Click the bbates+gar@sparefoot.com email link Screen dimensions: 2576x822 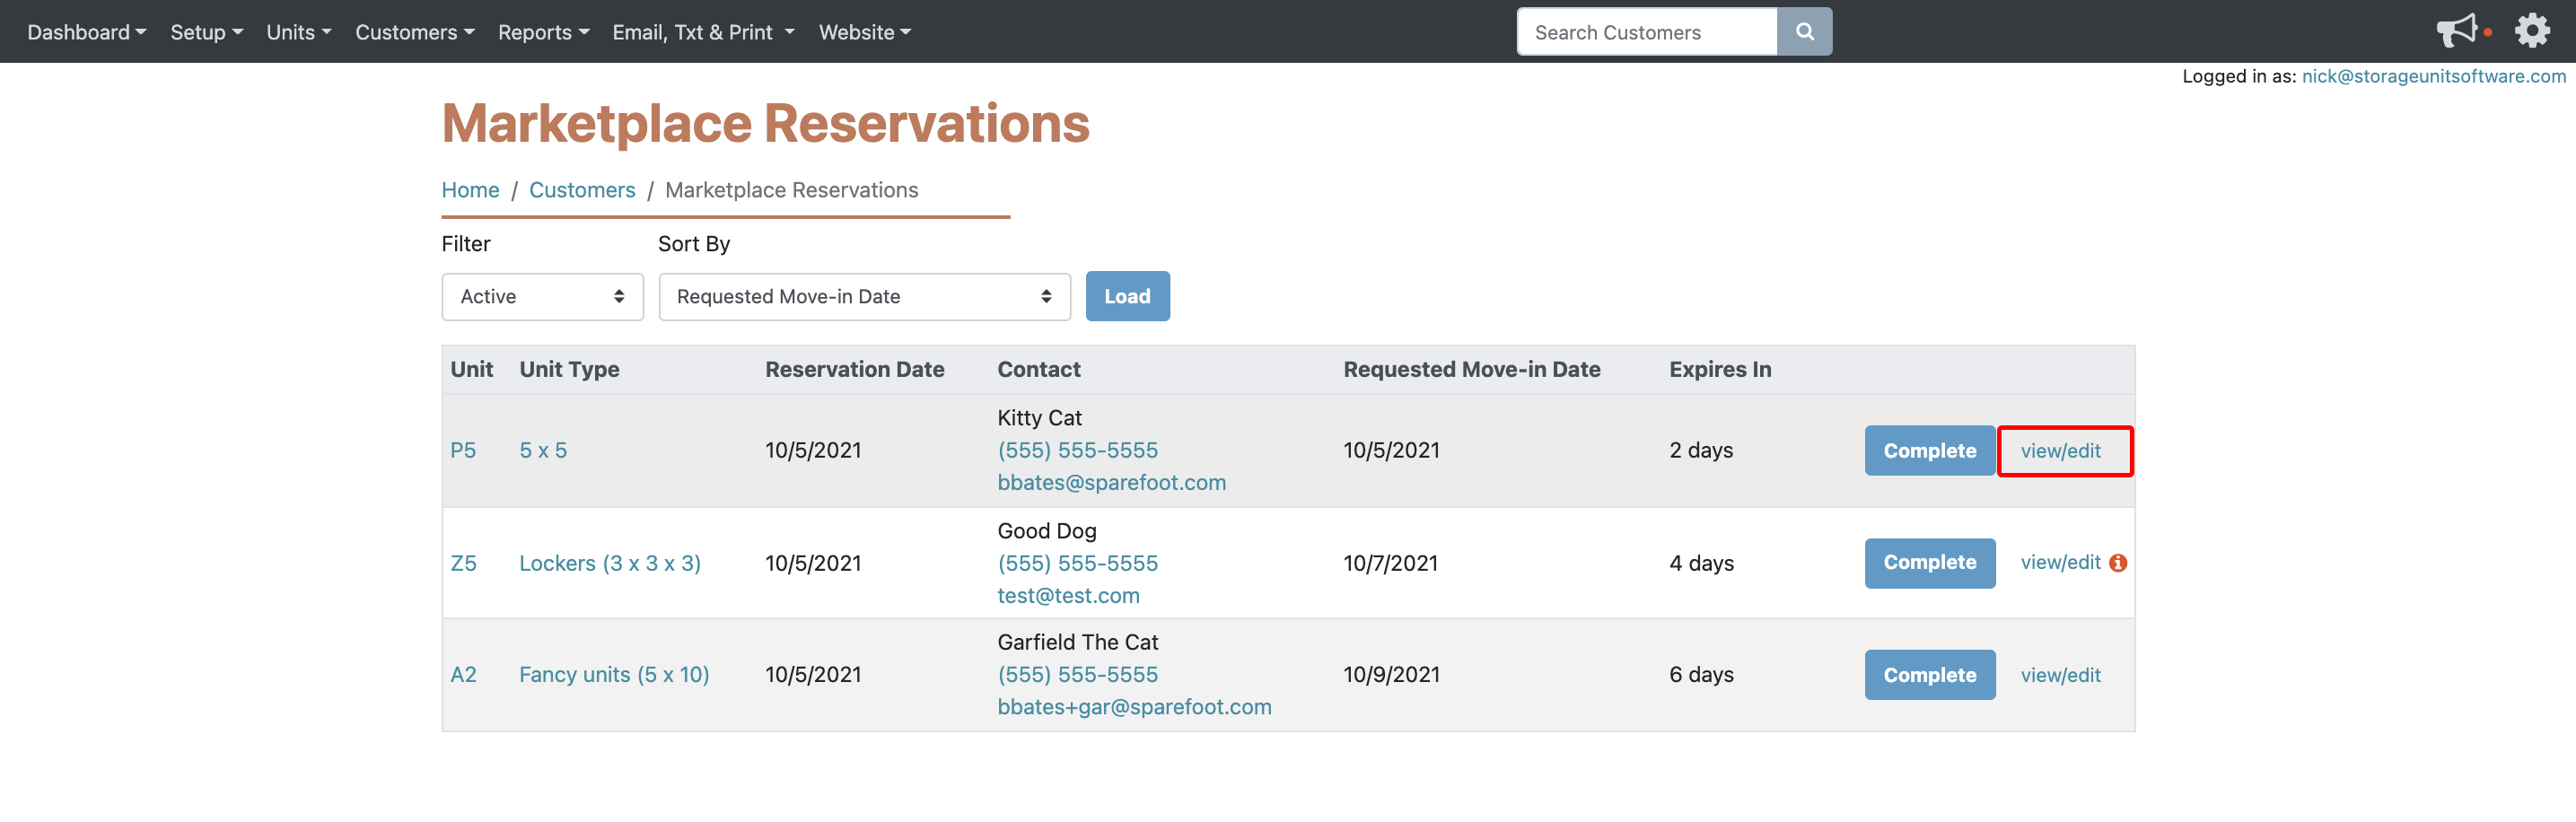(x=1134, y=707)
